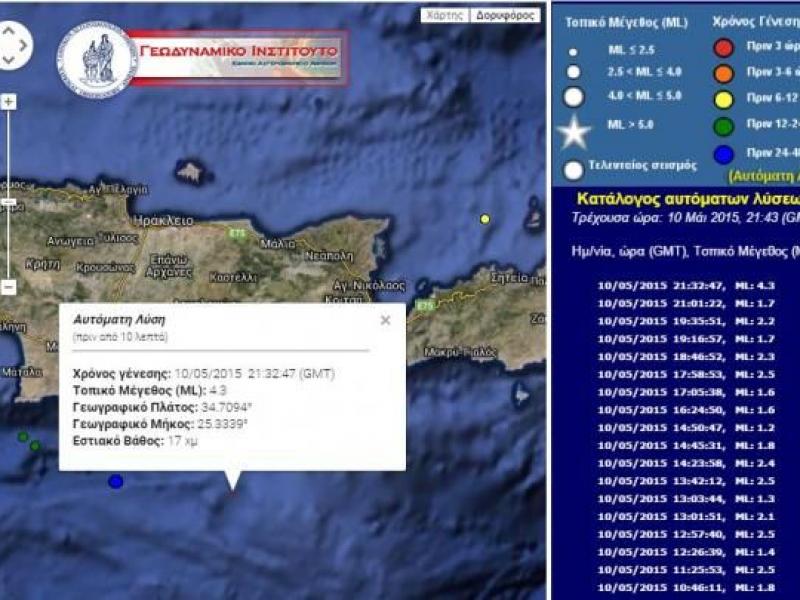Zoom out with the map minus button
The width and height of the screenshot is (800, 600).
pos(8,287)
